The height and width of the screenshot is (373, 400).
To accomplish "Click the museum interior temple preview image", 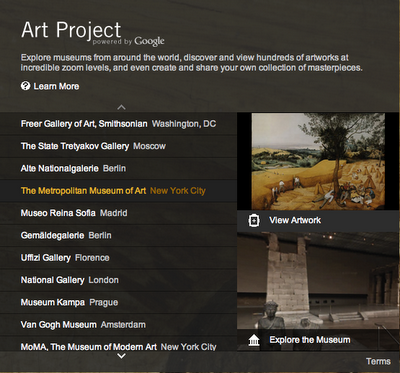I will pos(318,281).
